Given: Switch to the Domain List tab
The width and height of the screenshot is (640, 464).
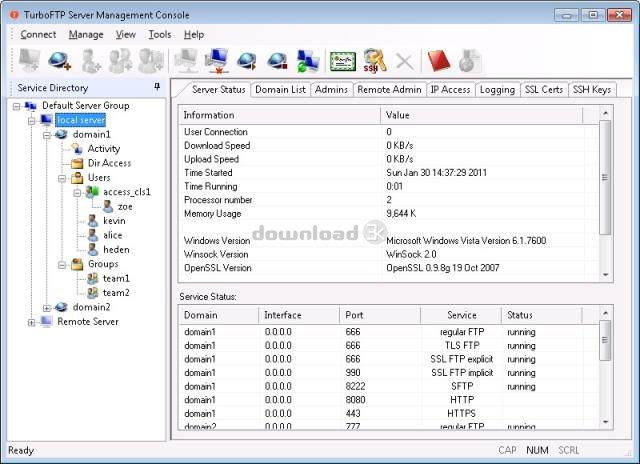Looking at the screenshot, I should point(280,89).
